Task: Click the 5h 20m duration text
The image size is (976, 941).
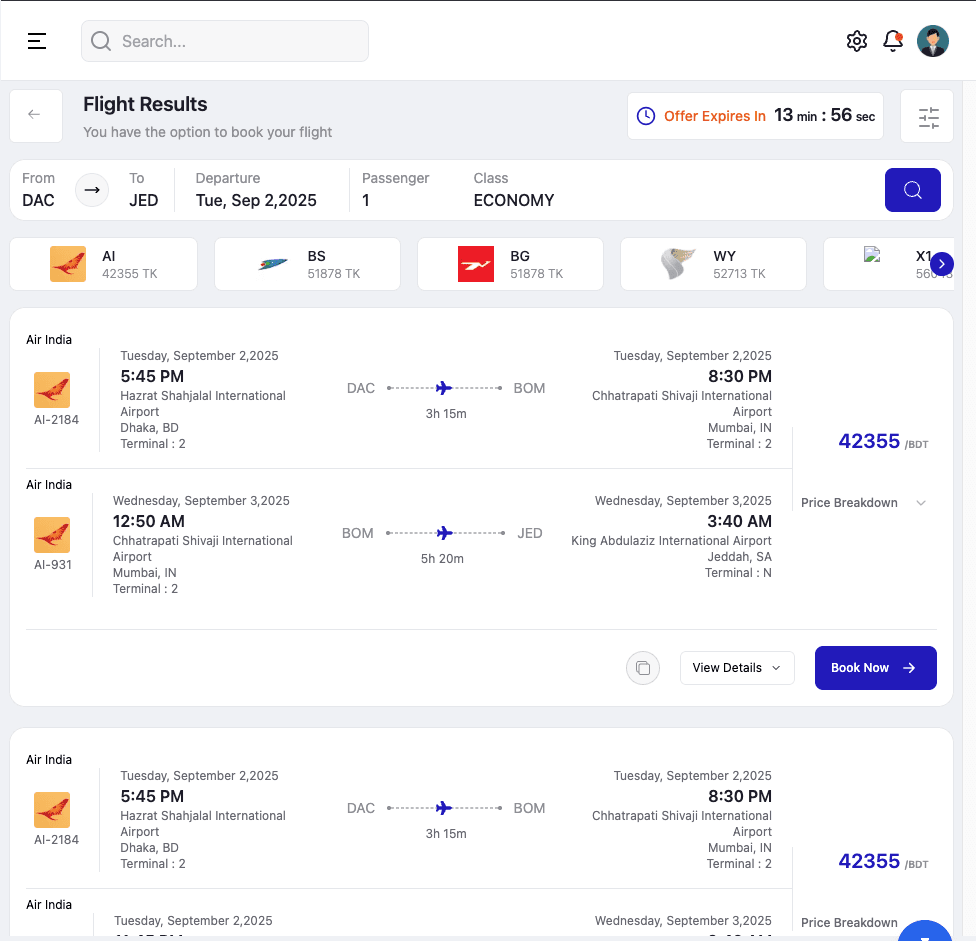Action: click(x=442, y=559)
